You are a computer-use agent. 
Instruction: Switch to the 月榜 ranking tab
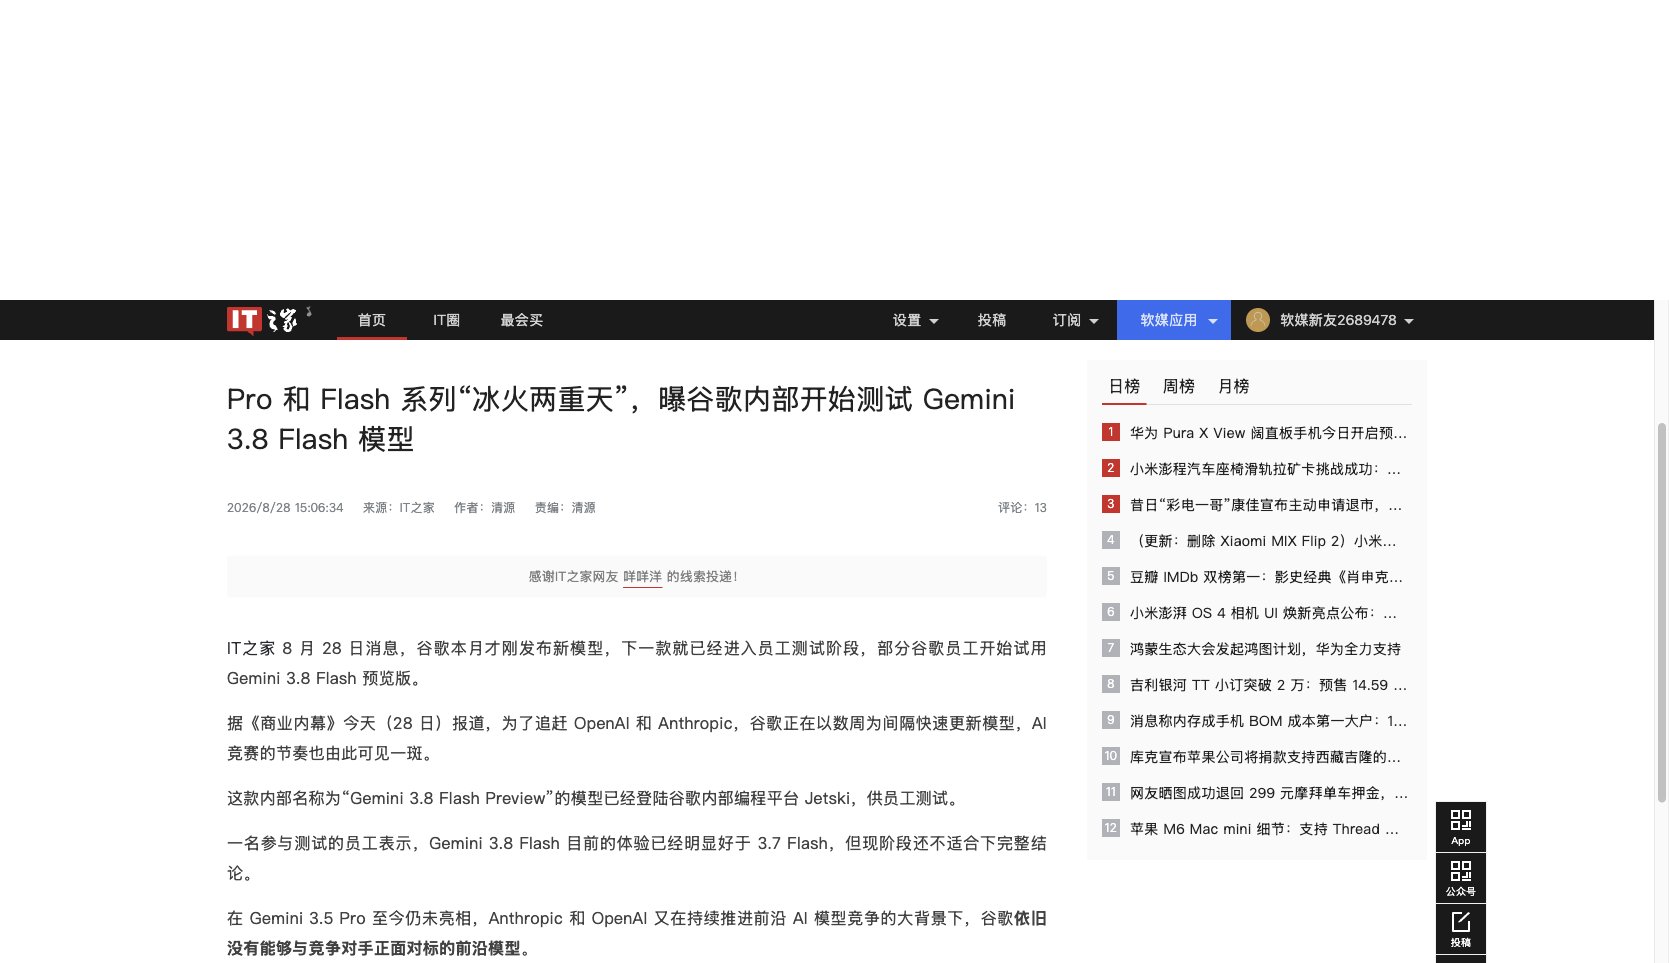tap(1234, 386)
